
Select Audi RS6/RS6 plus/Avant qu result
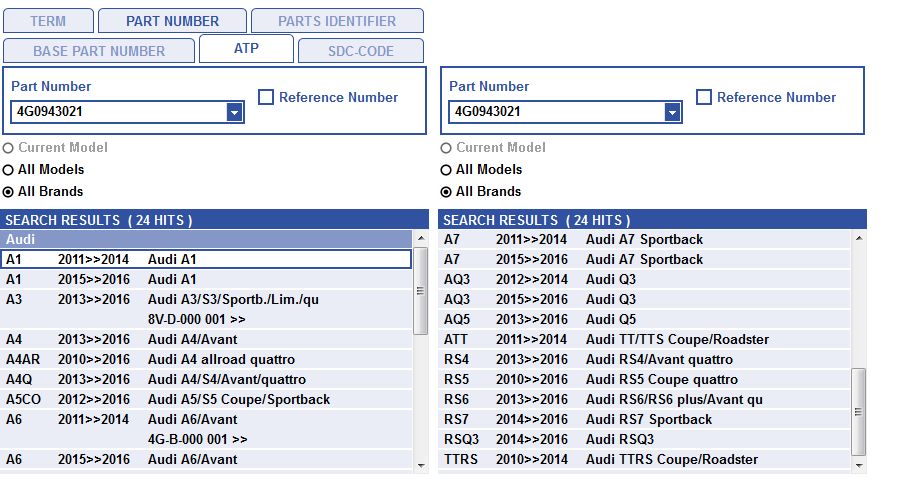[x=644, y=400]
